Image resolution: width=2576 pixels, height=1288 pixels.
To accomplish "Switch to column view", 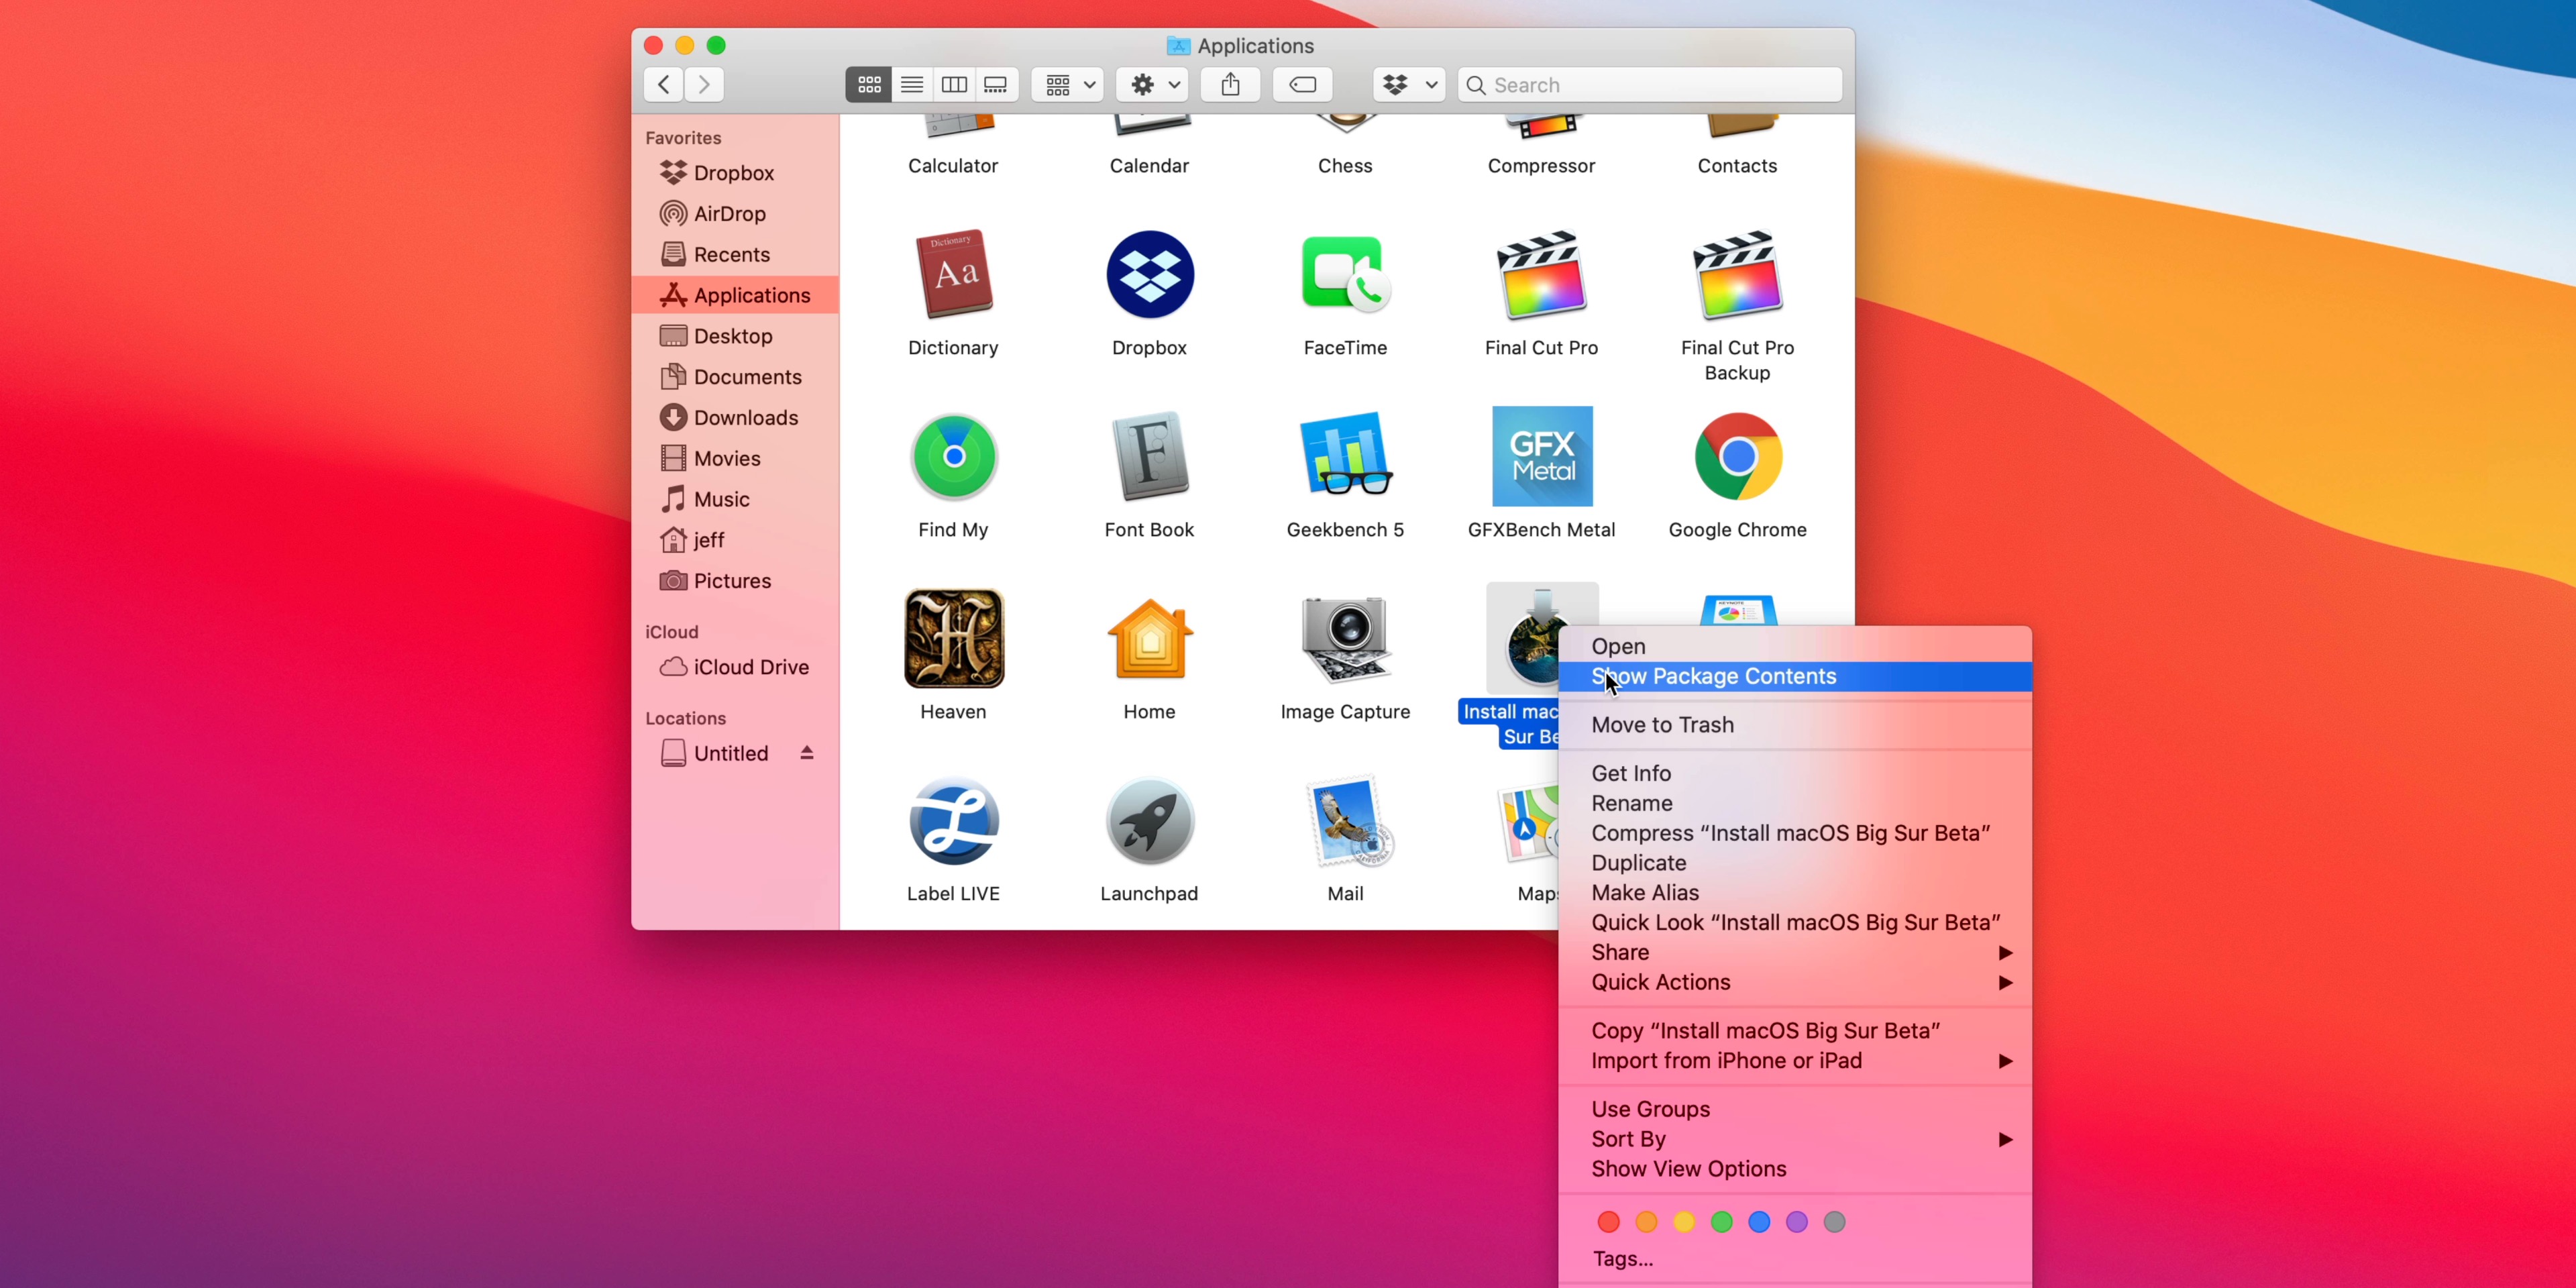I will [954, 84].
